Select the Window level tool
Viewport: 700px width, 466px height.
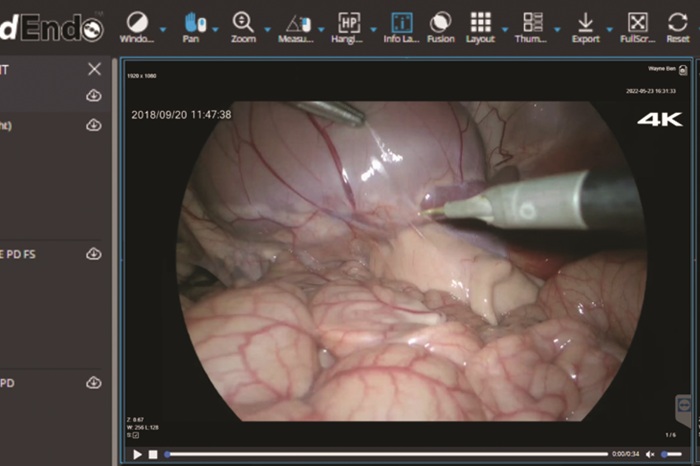pos(137,27)
